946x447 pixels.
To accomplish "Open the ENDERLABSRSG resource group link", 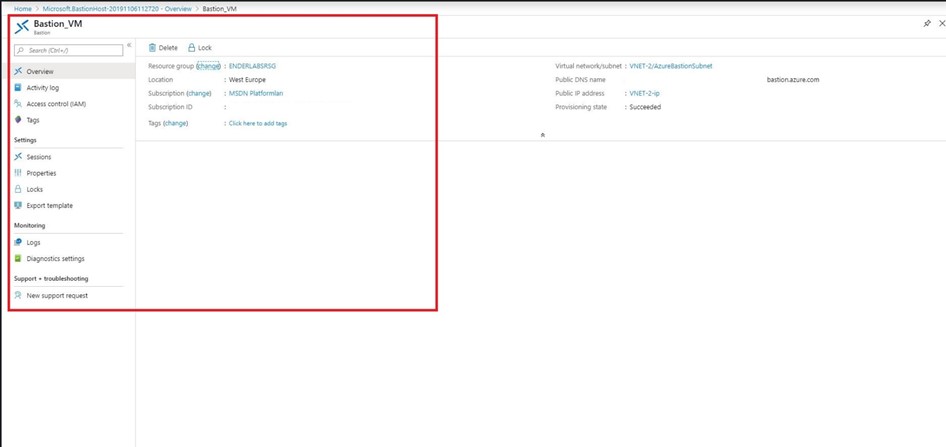I will coord(252,66).
